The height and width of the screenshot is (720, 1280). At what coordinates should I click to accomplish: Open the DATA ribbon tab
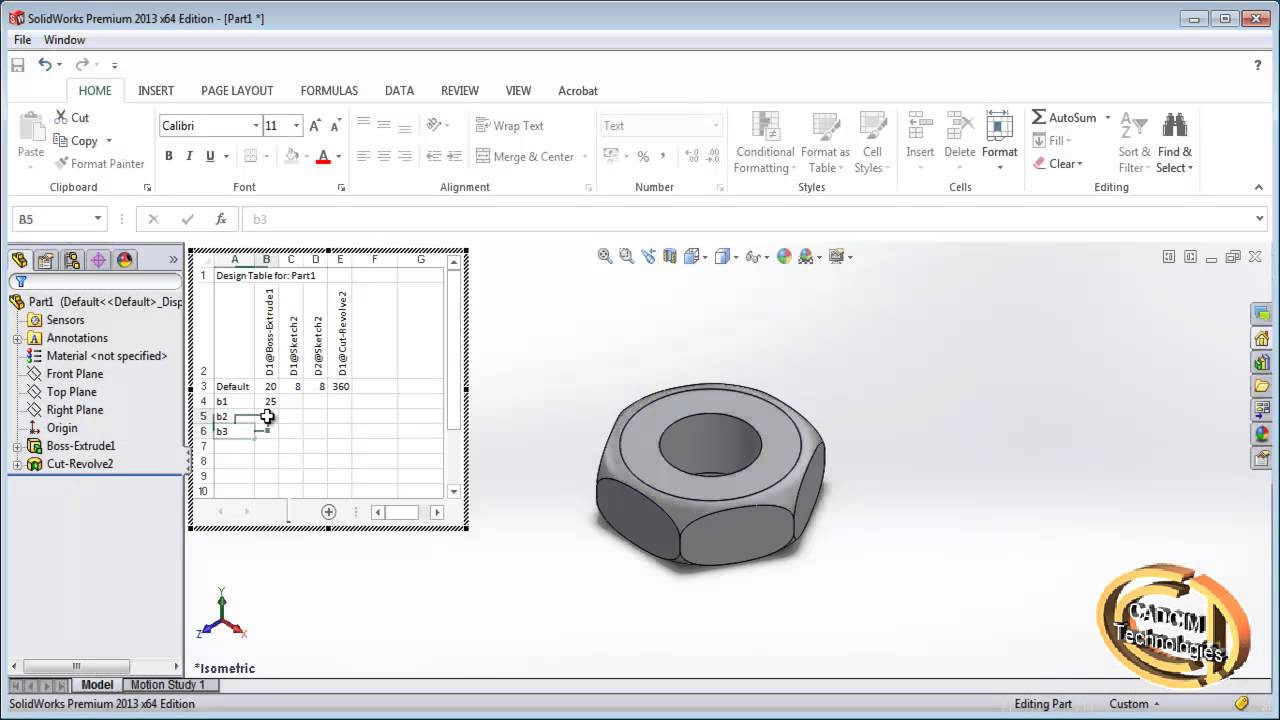pyautogui.click(x=399, y=90)
